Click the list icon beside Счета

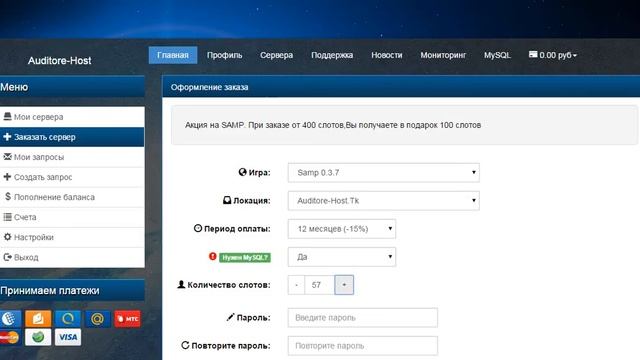[7, 217]
